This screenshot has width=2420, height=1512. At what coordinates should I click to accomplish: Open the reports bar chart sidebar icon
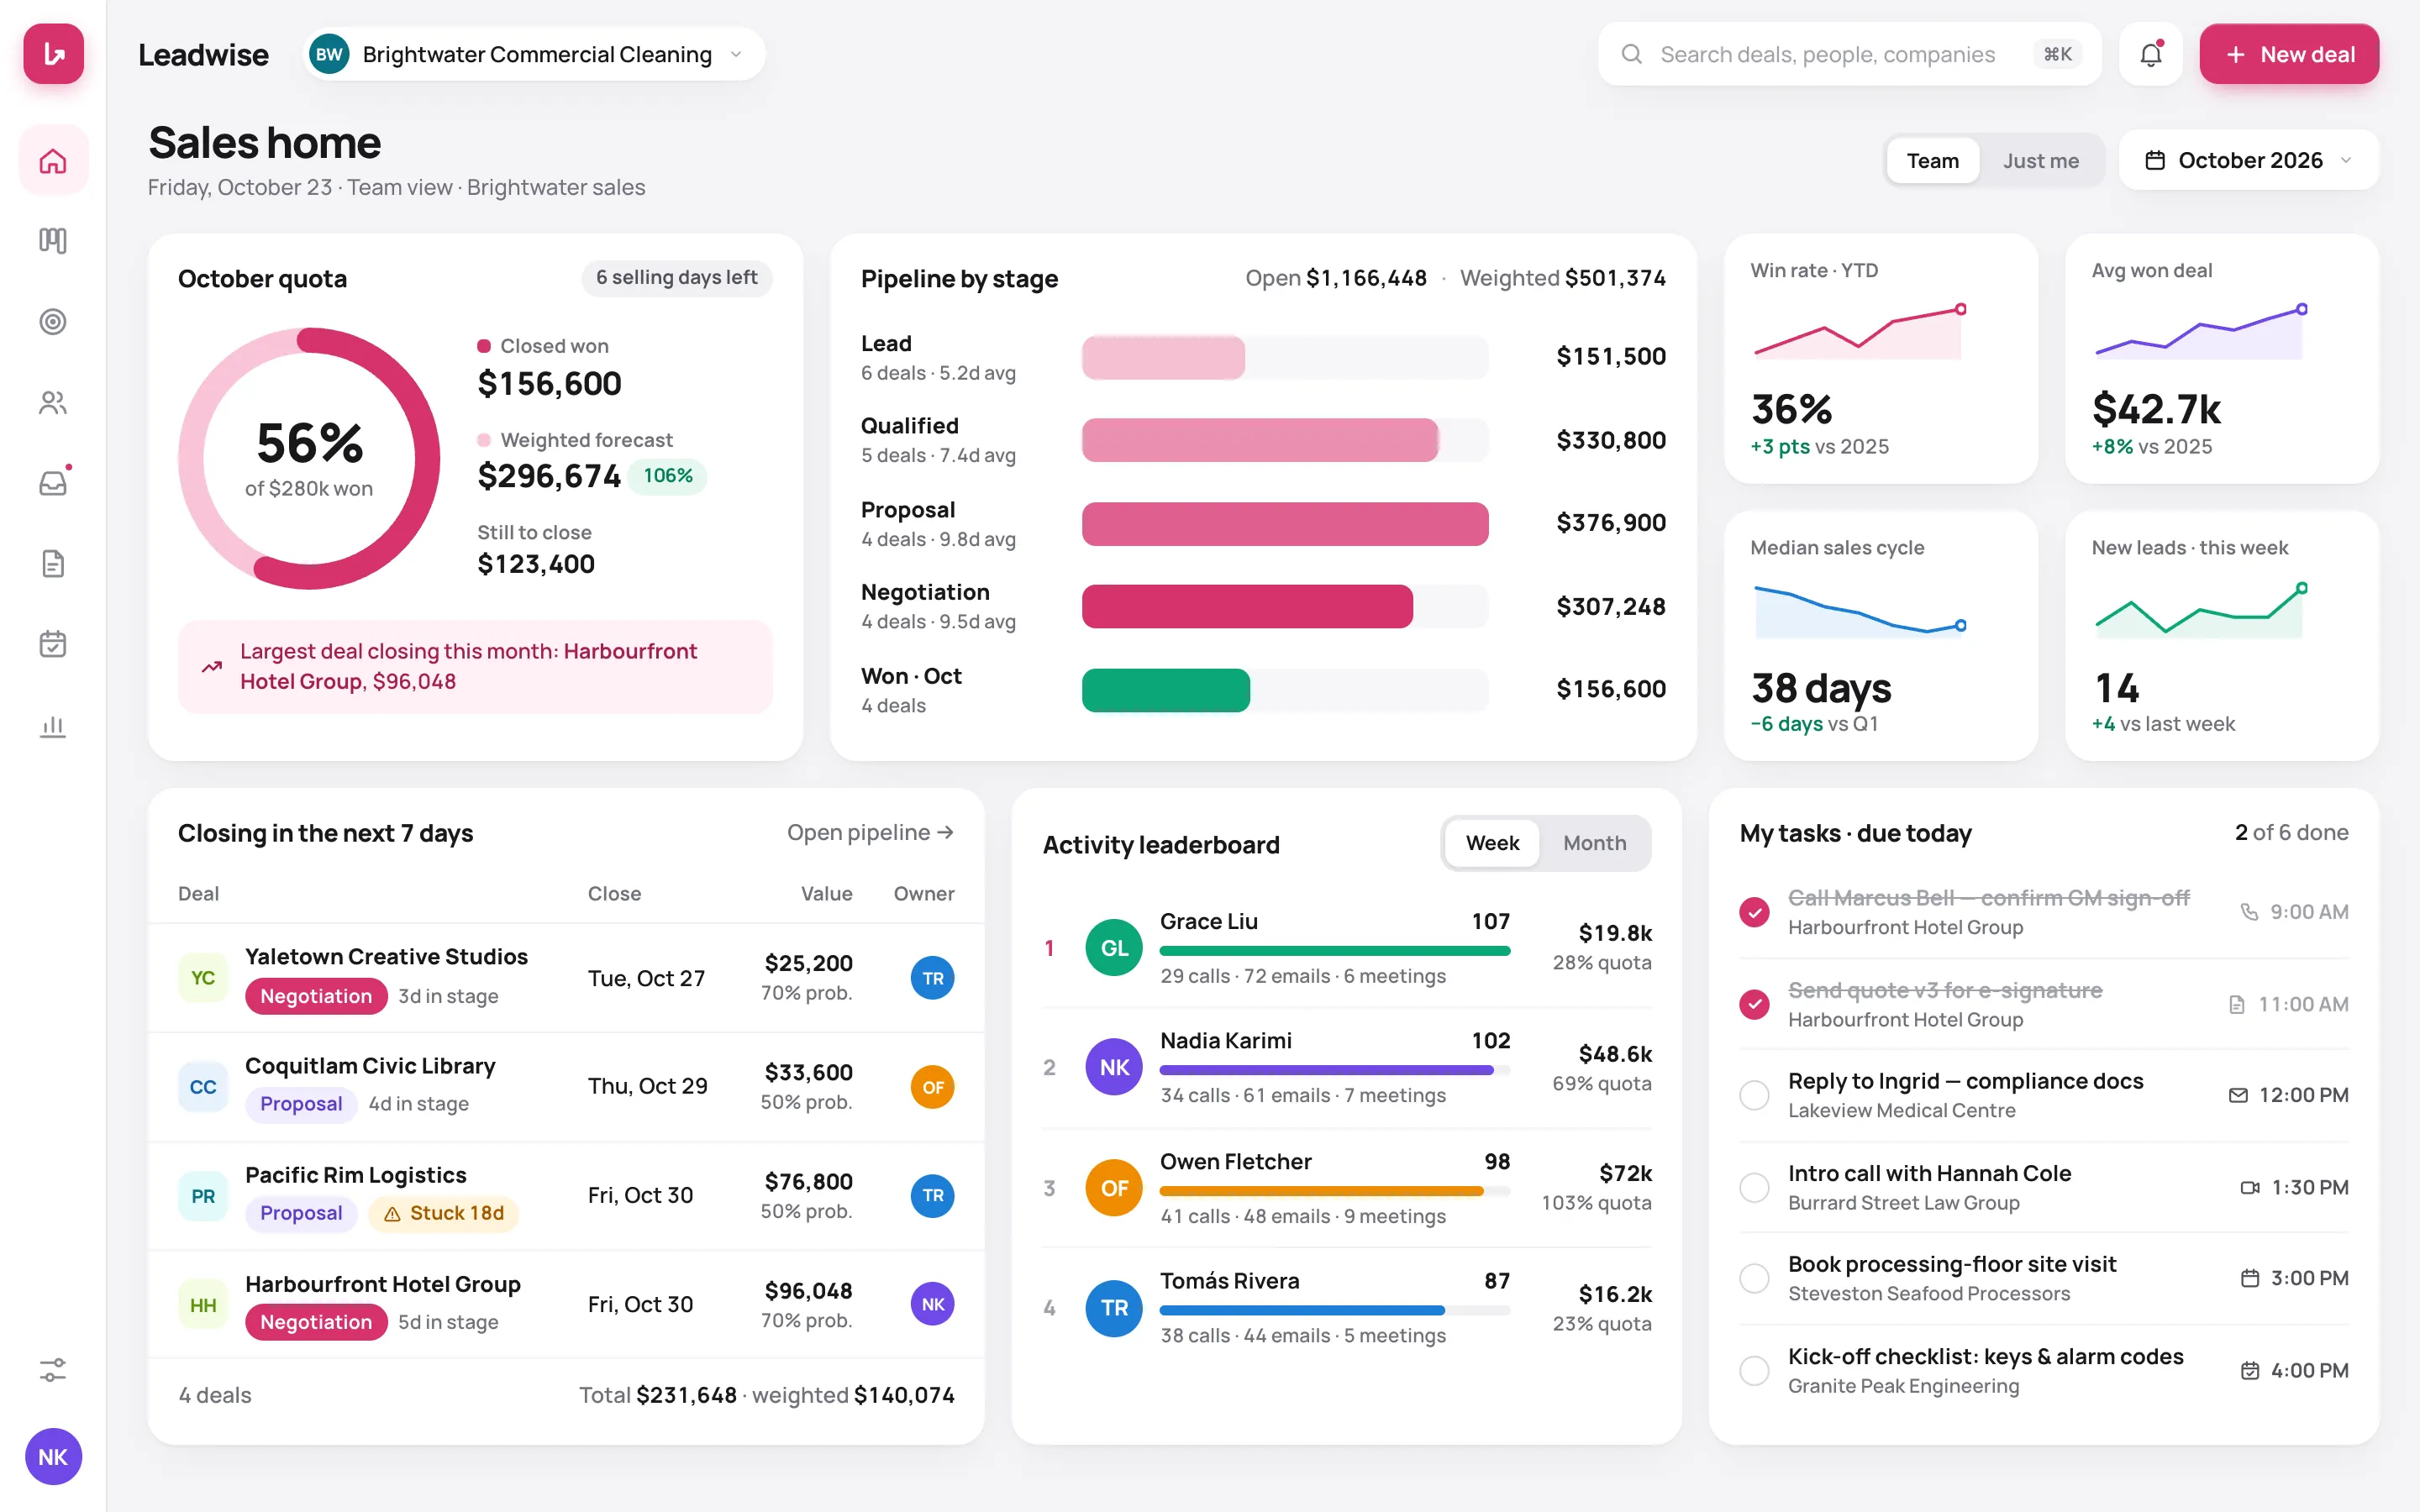[53, 726]
